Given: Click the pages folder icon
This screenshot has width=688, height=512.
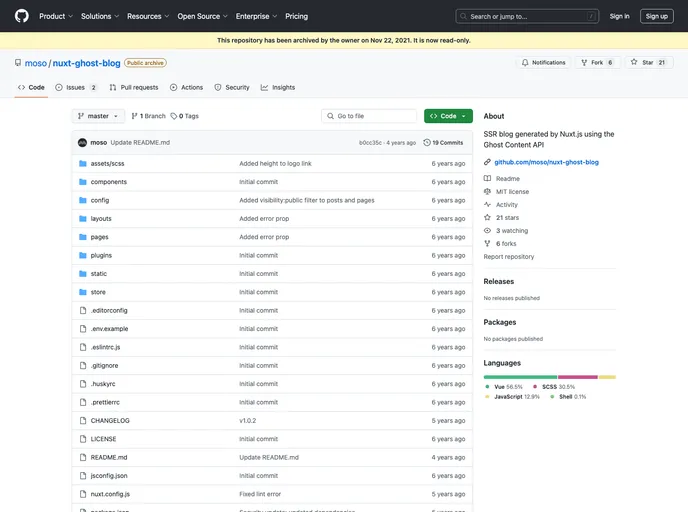Looking at the screenshot, I should (82, 237).
